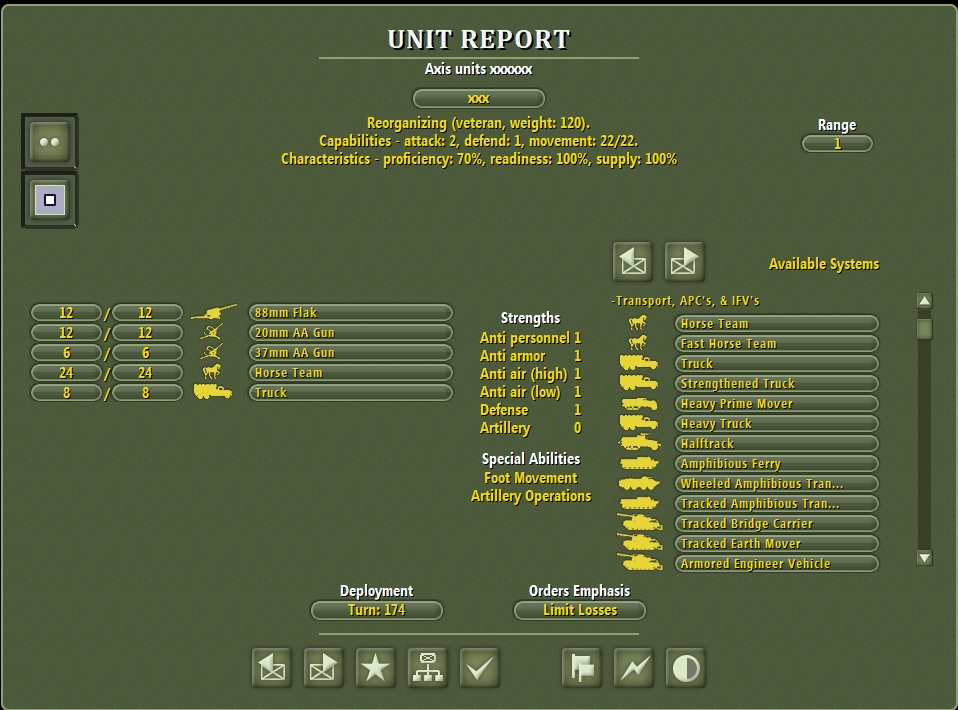The width and height of the screenshot is (958, 710).
Task: Click the two-dot unit icon button
Action: pos(49,142)
